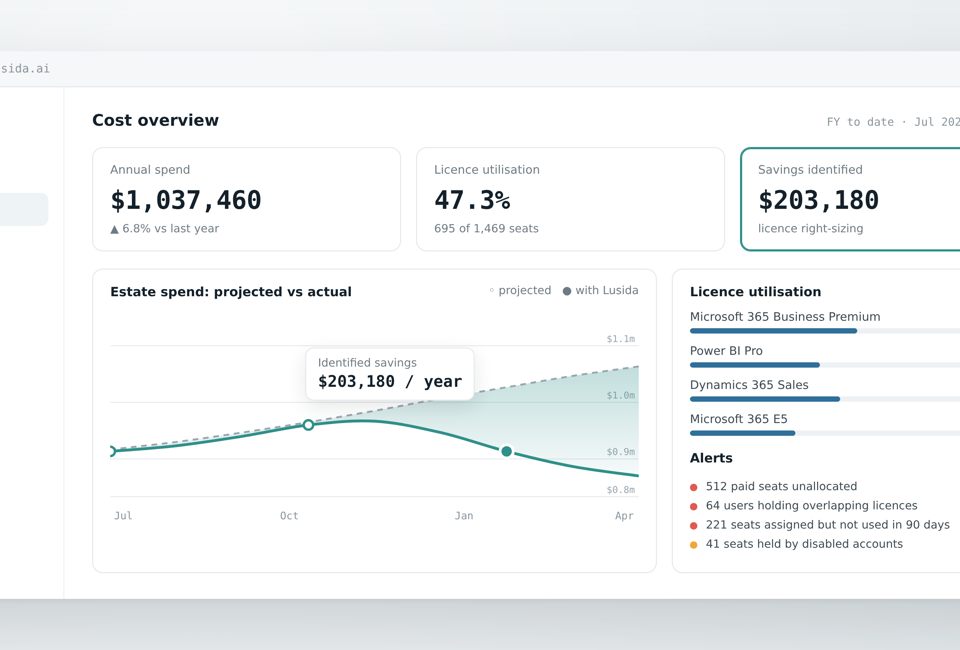Click the "licence right-sizing" caption
This screenshot has height=650, width=960.
tap(811, 228)
